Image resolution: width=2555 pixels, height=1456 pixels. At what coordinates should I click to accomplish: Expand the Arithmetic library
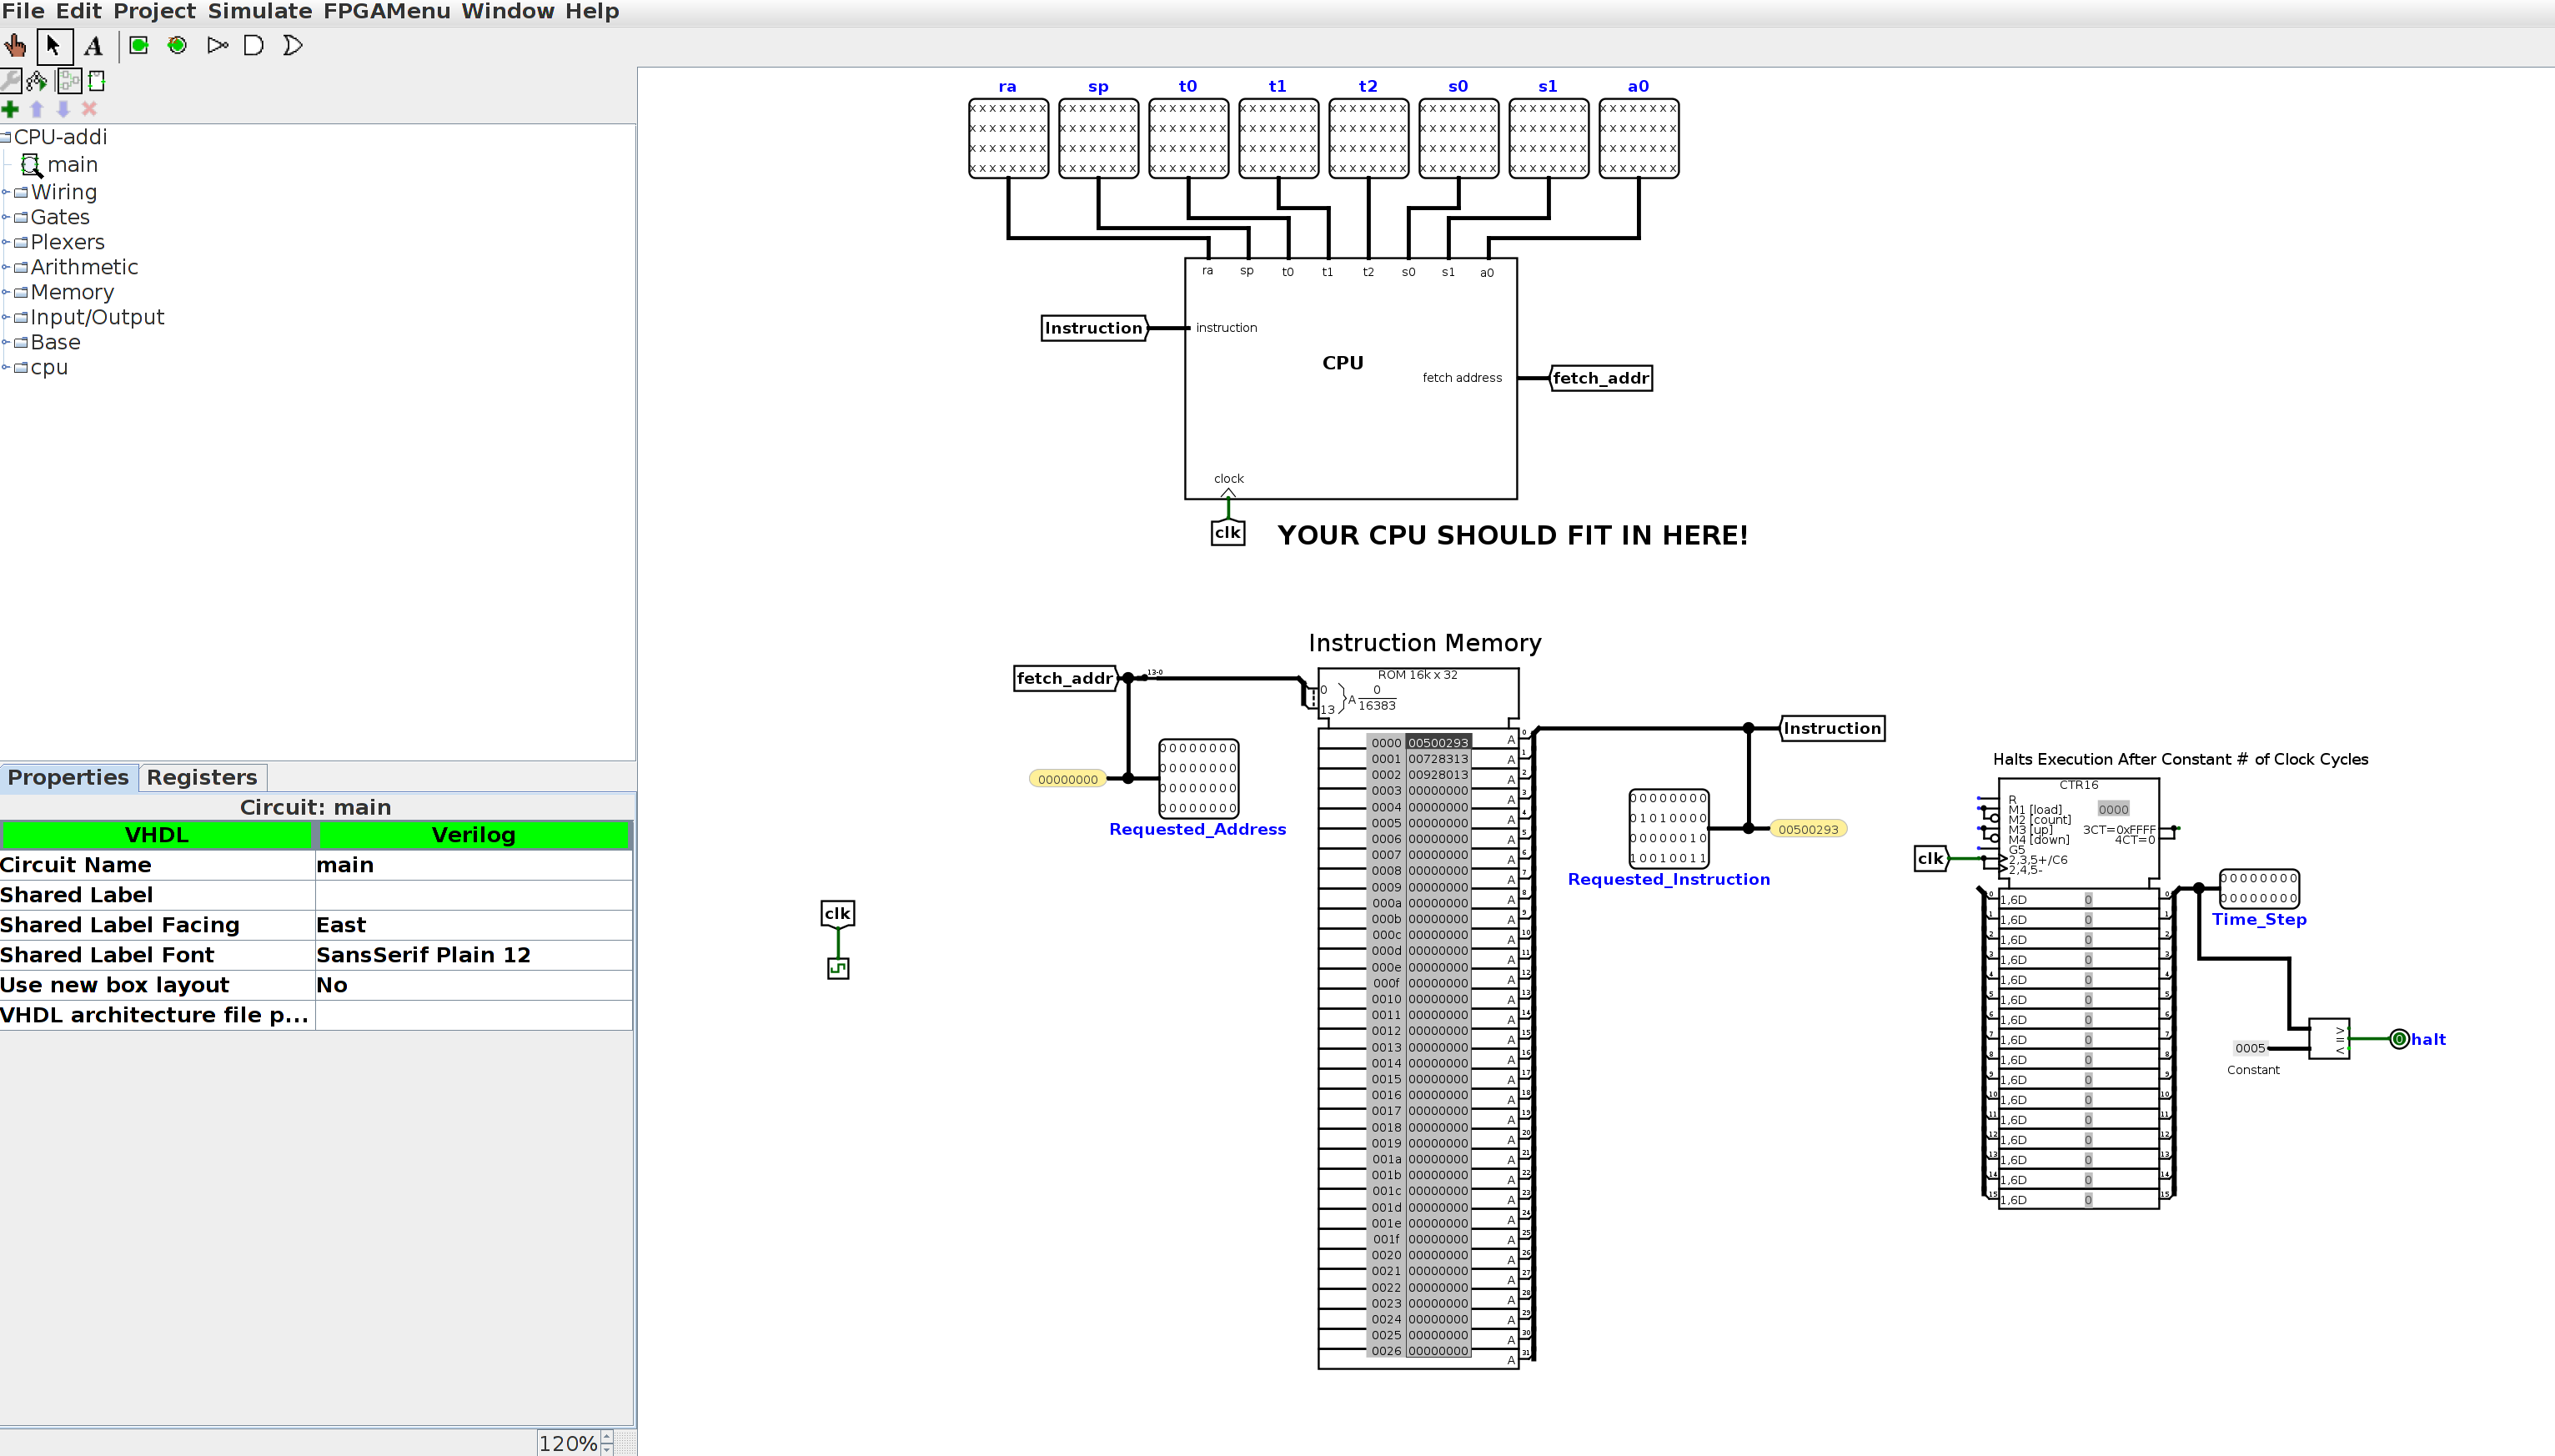[x=6, y=267]
